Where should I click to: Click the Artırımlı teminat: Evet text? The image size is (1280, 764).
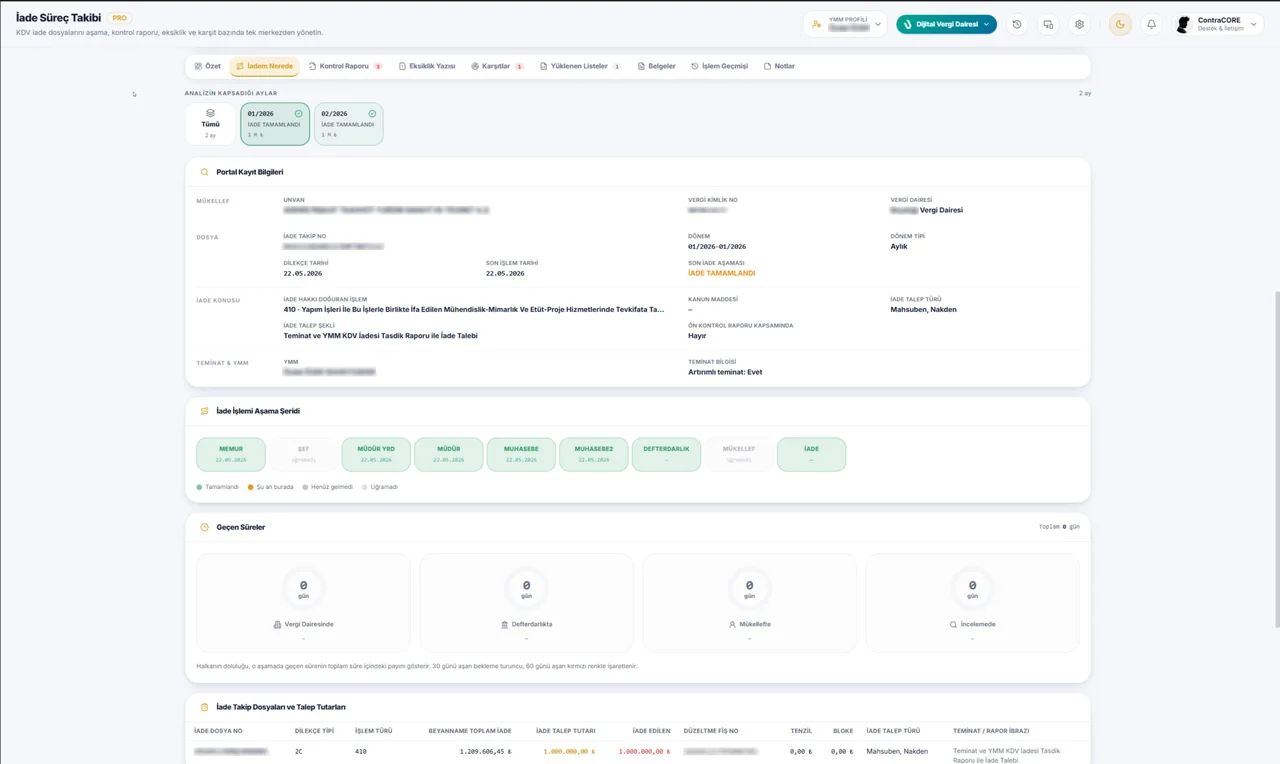[x=725, y=372]
